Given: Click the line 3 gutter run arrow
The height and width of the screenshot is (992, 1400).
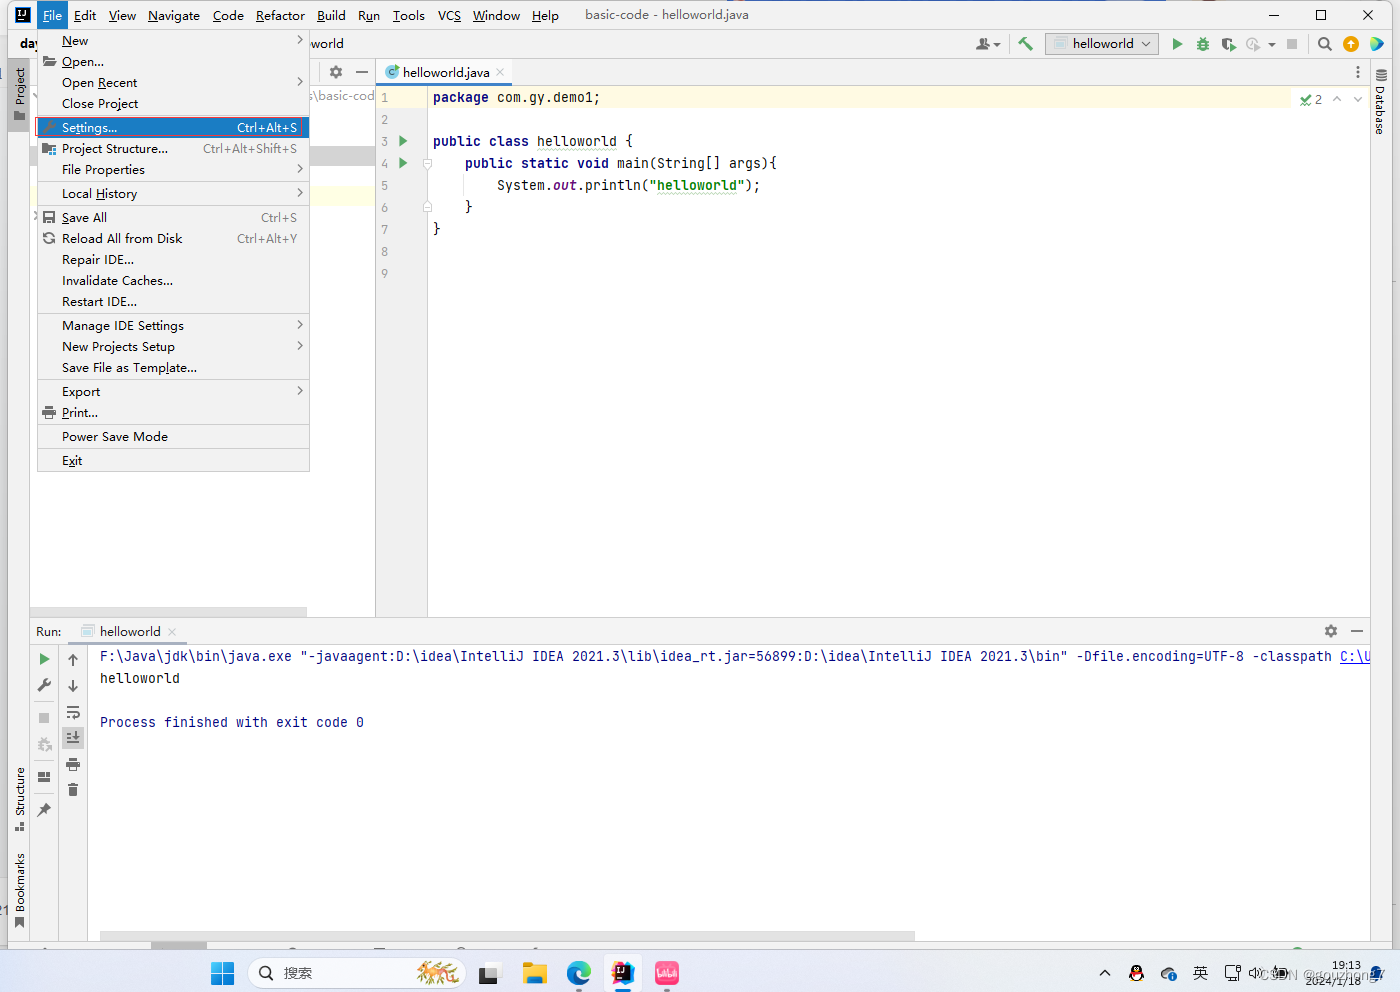Looking at the screenshot, I should pos(403,141).
